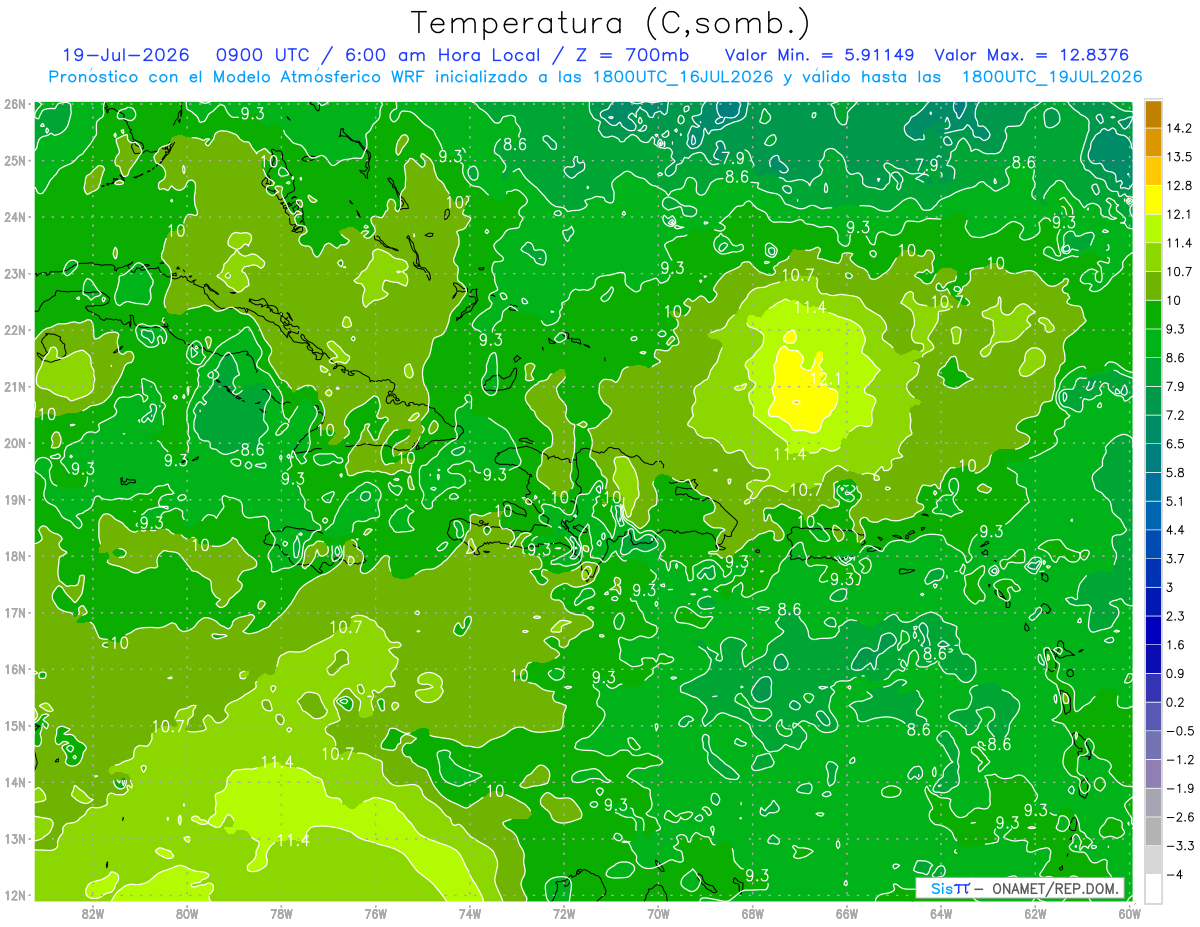Click the longitude axis label '78W'
Image resolution: width=1200 pixels, height=927 pixels.
click(x=281, y=913)
